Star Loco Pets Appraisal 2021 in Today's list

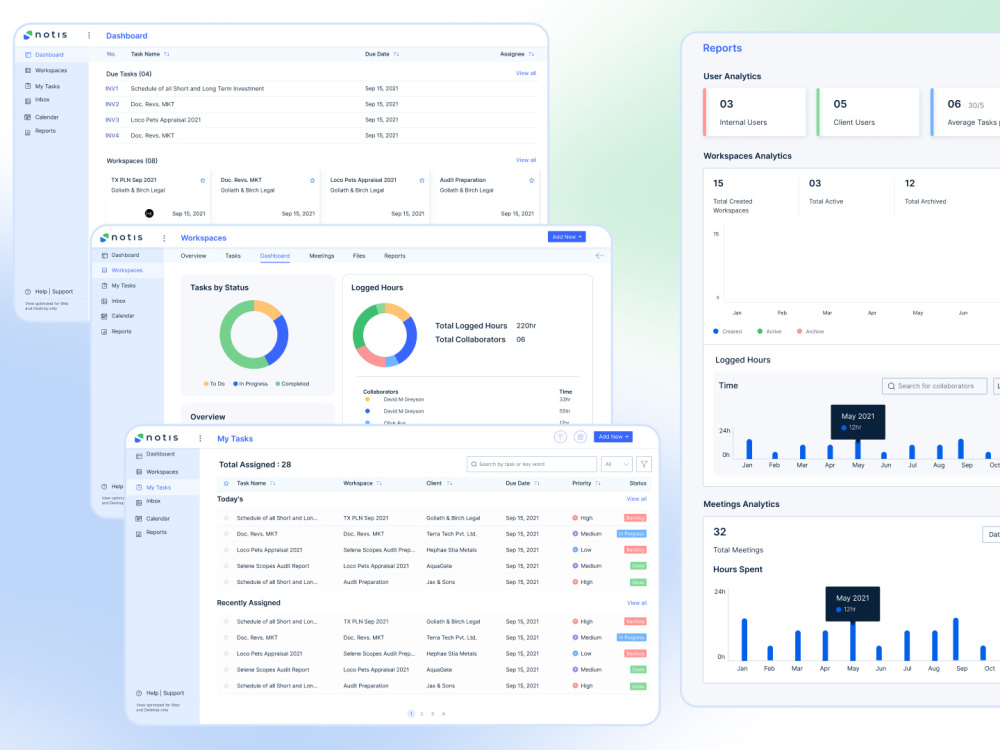coord(226,550)
